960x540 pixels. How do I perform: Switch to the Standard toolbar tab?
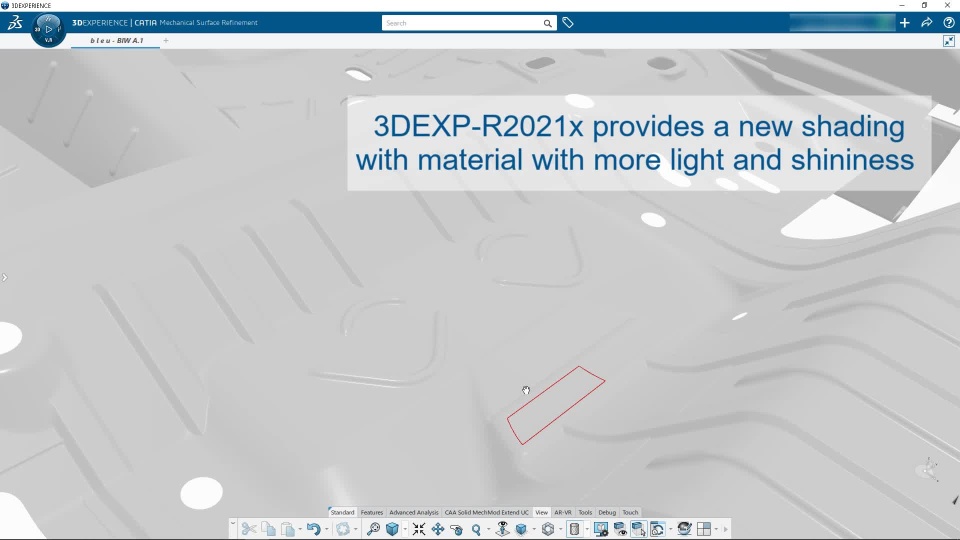click(x=342, y=512)
